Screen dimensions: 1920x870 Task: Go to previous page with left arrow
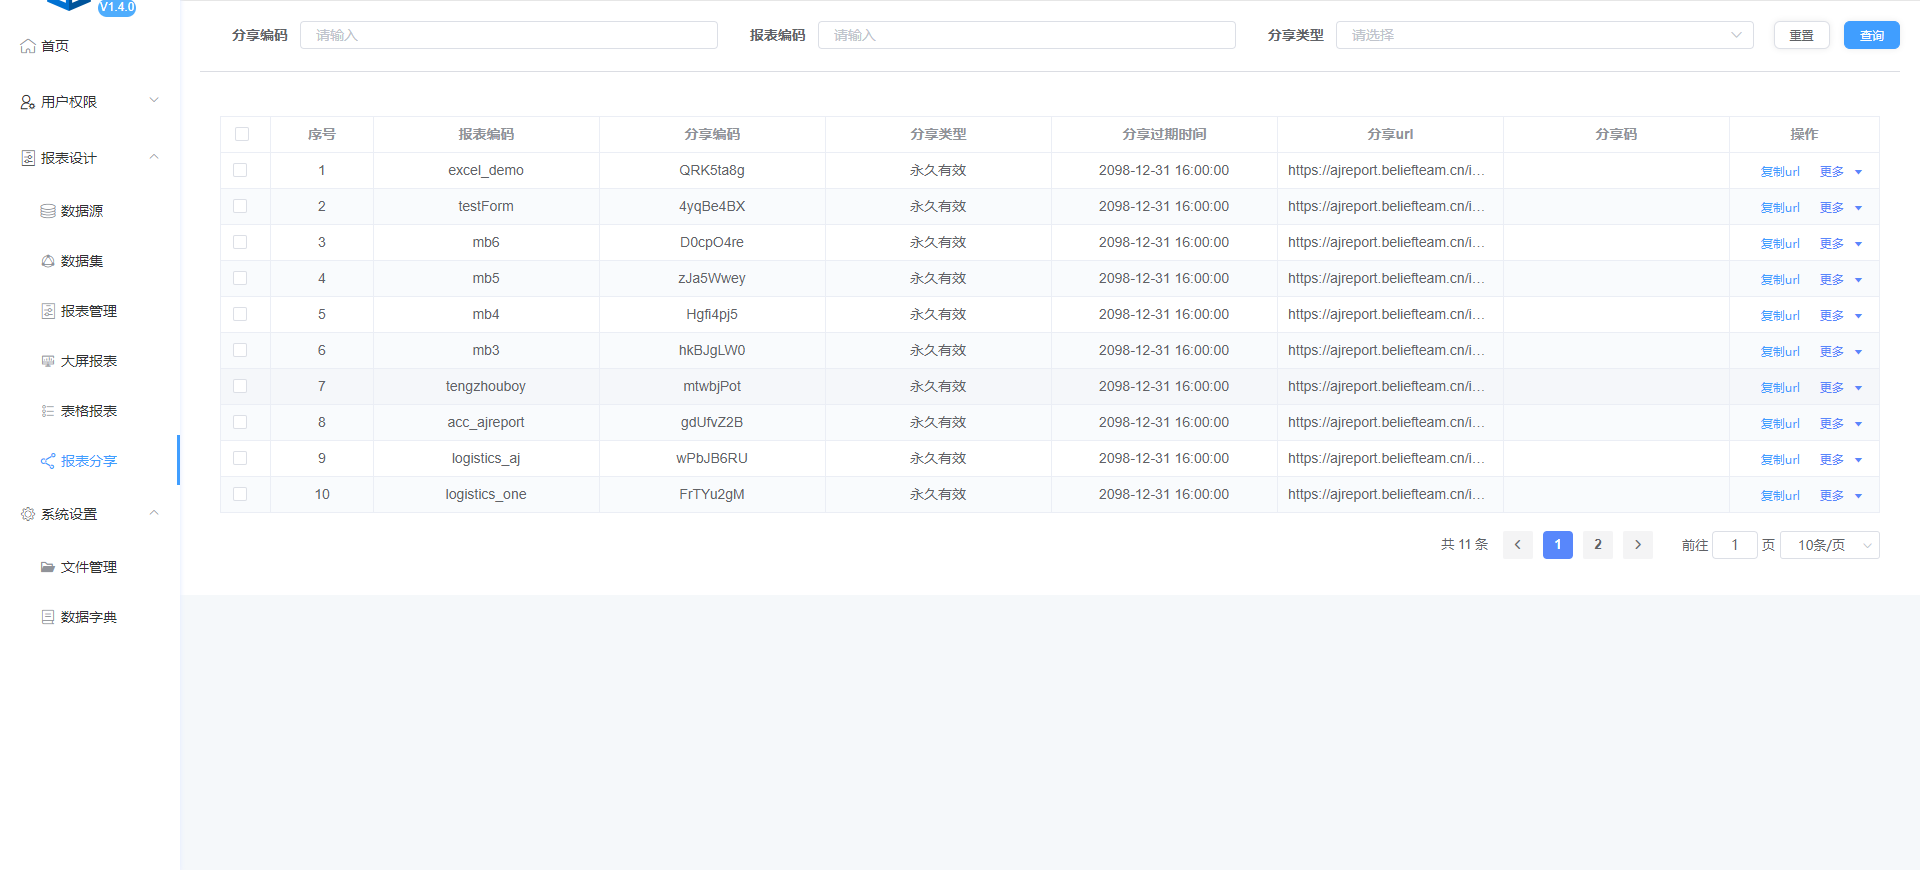point(1518,545)
